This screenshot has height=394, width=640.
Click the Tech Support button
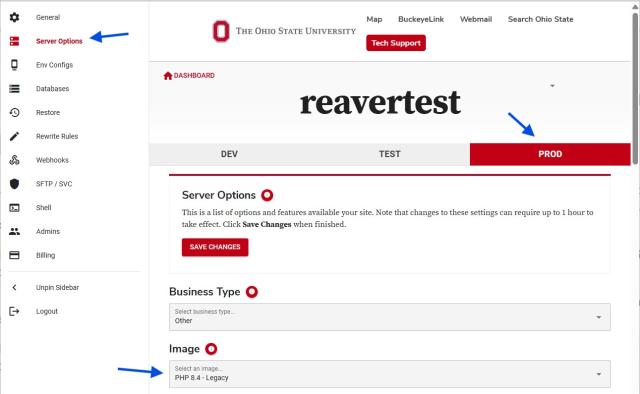coord(396,43)
